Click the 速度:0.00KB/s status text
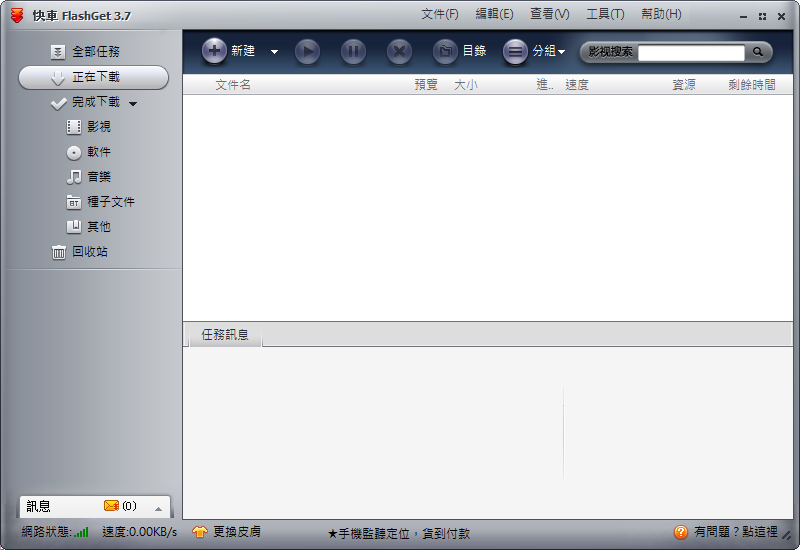The image size is (800, 550). point(140,532)
